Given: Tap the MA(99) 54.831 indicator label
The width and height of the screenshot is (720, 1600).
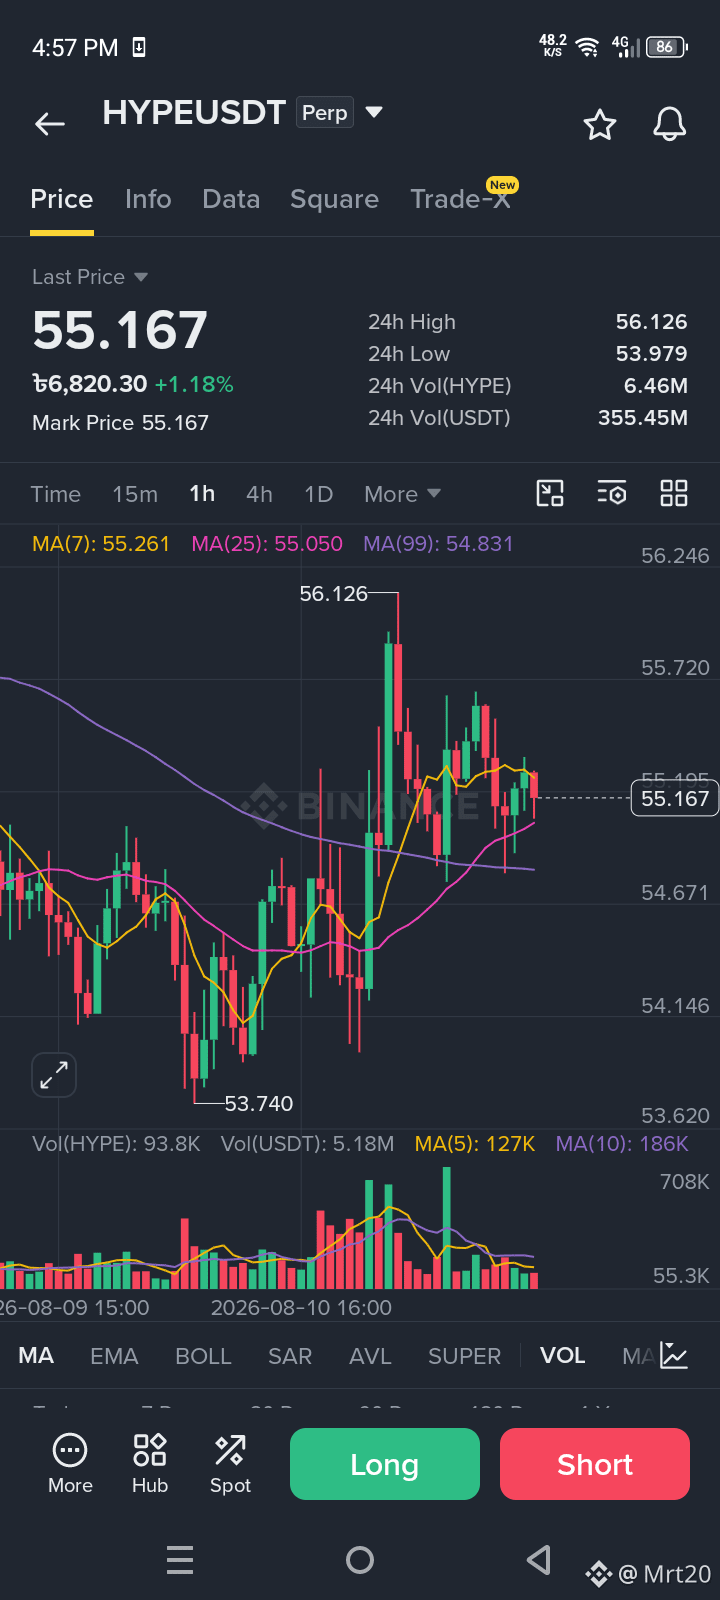Looking at the screenshot, I should (x=438, y=544).
